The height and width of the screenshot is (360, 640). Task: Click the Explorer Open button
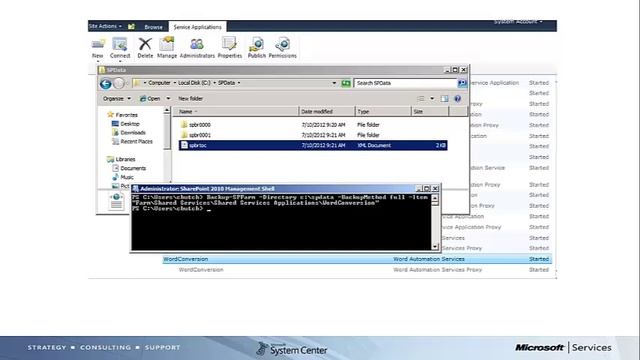click(x=150, y=98)
